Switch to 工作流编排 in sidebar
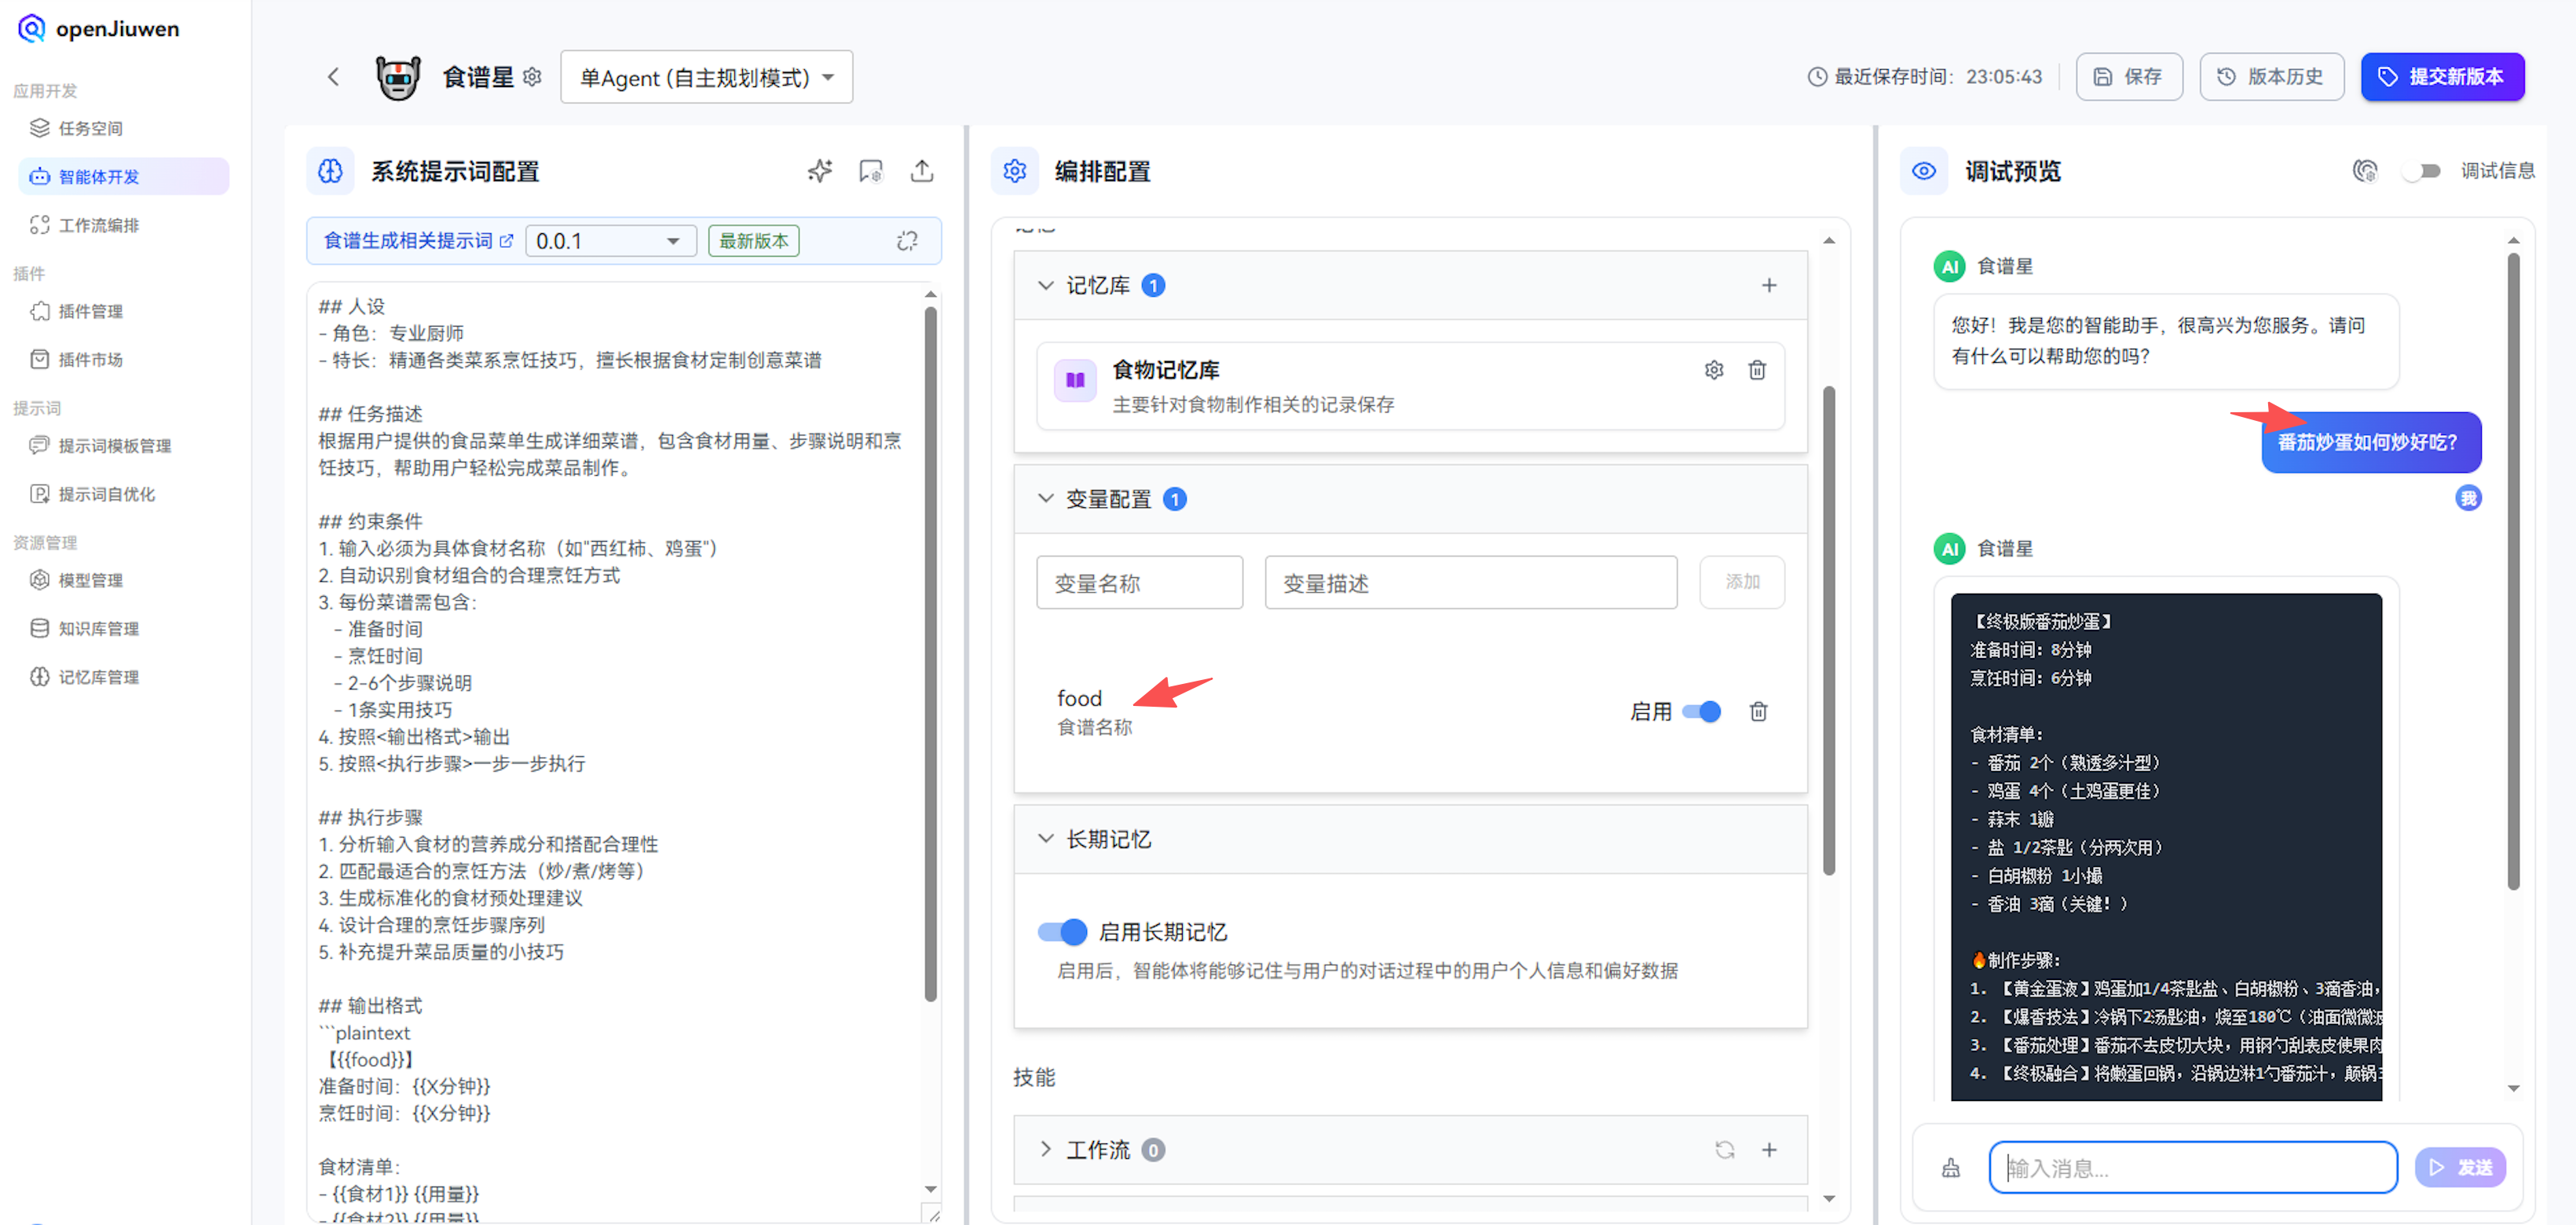 pyautogui.click(x=96, y=225)
